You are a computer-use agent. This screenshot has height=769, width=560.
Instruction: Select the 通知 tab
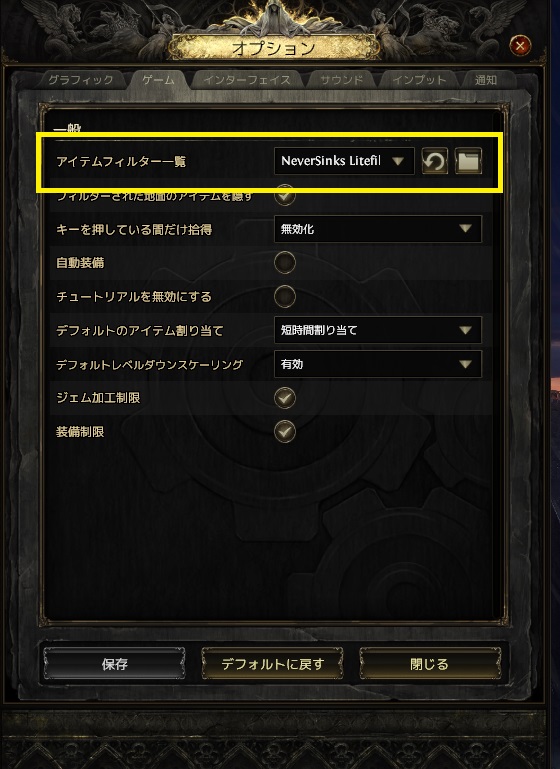pyautogui.click(x=486, y=80)
